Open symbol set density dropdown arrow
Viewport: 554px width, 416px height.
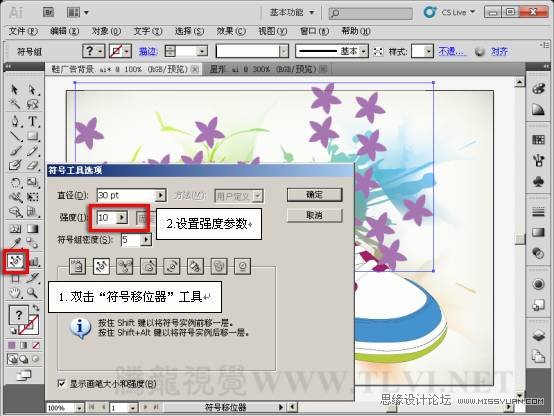[146, 240]
